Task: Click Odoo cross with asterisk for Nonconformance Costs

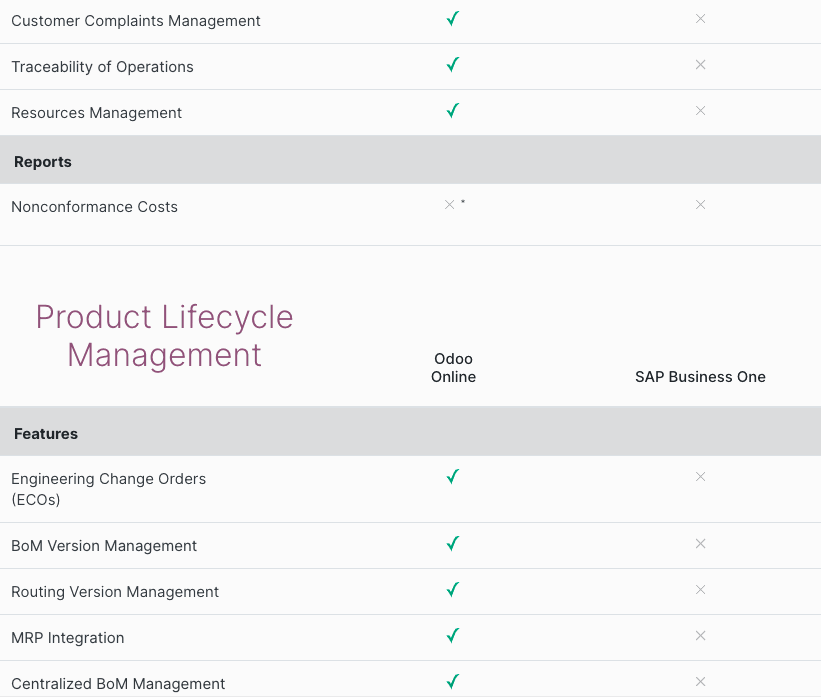Action: click(450, 205)
